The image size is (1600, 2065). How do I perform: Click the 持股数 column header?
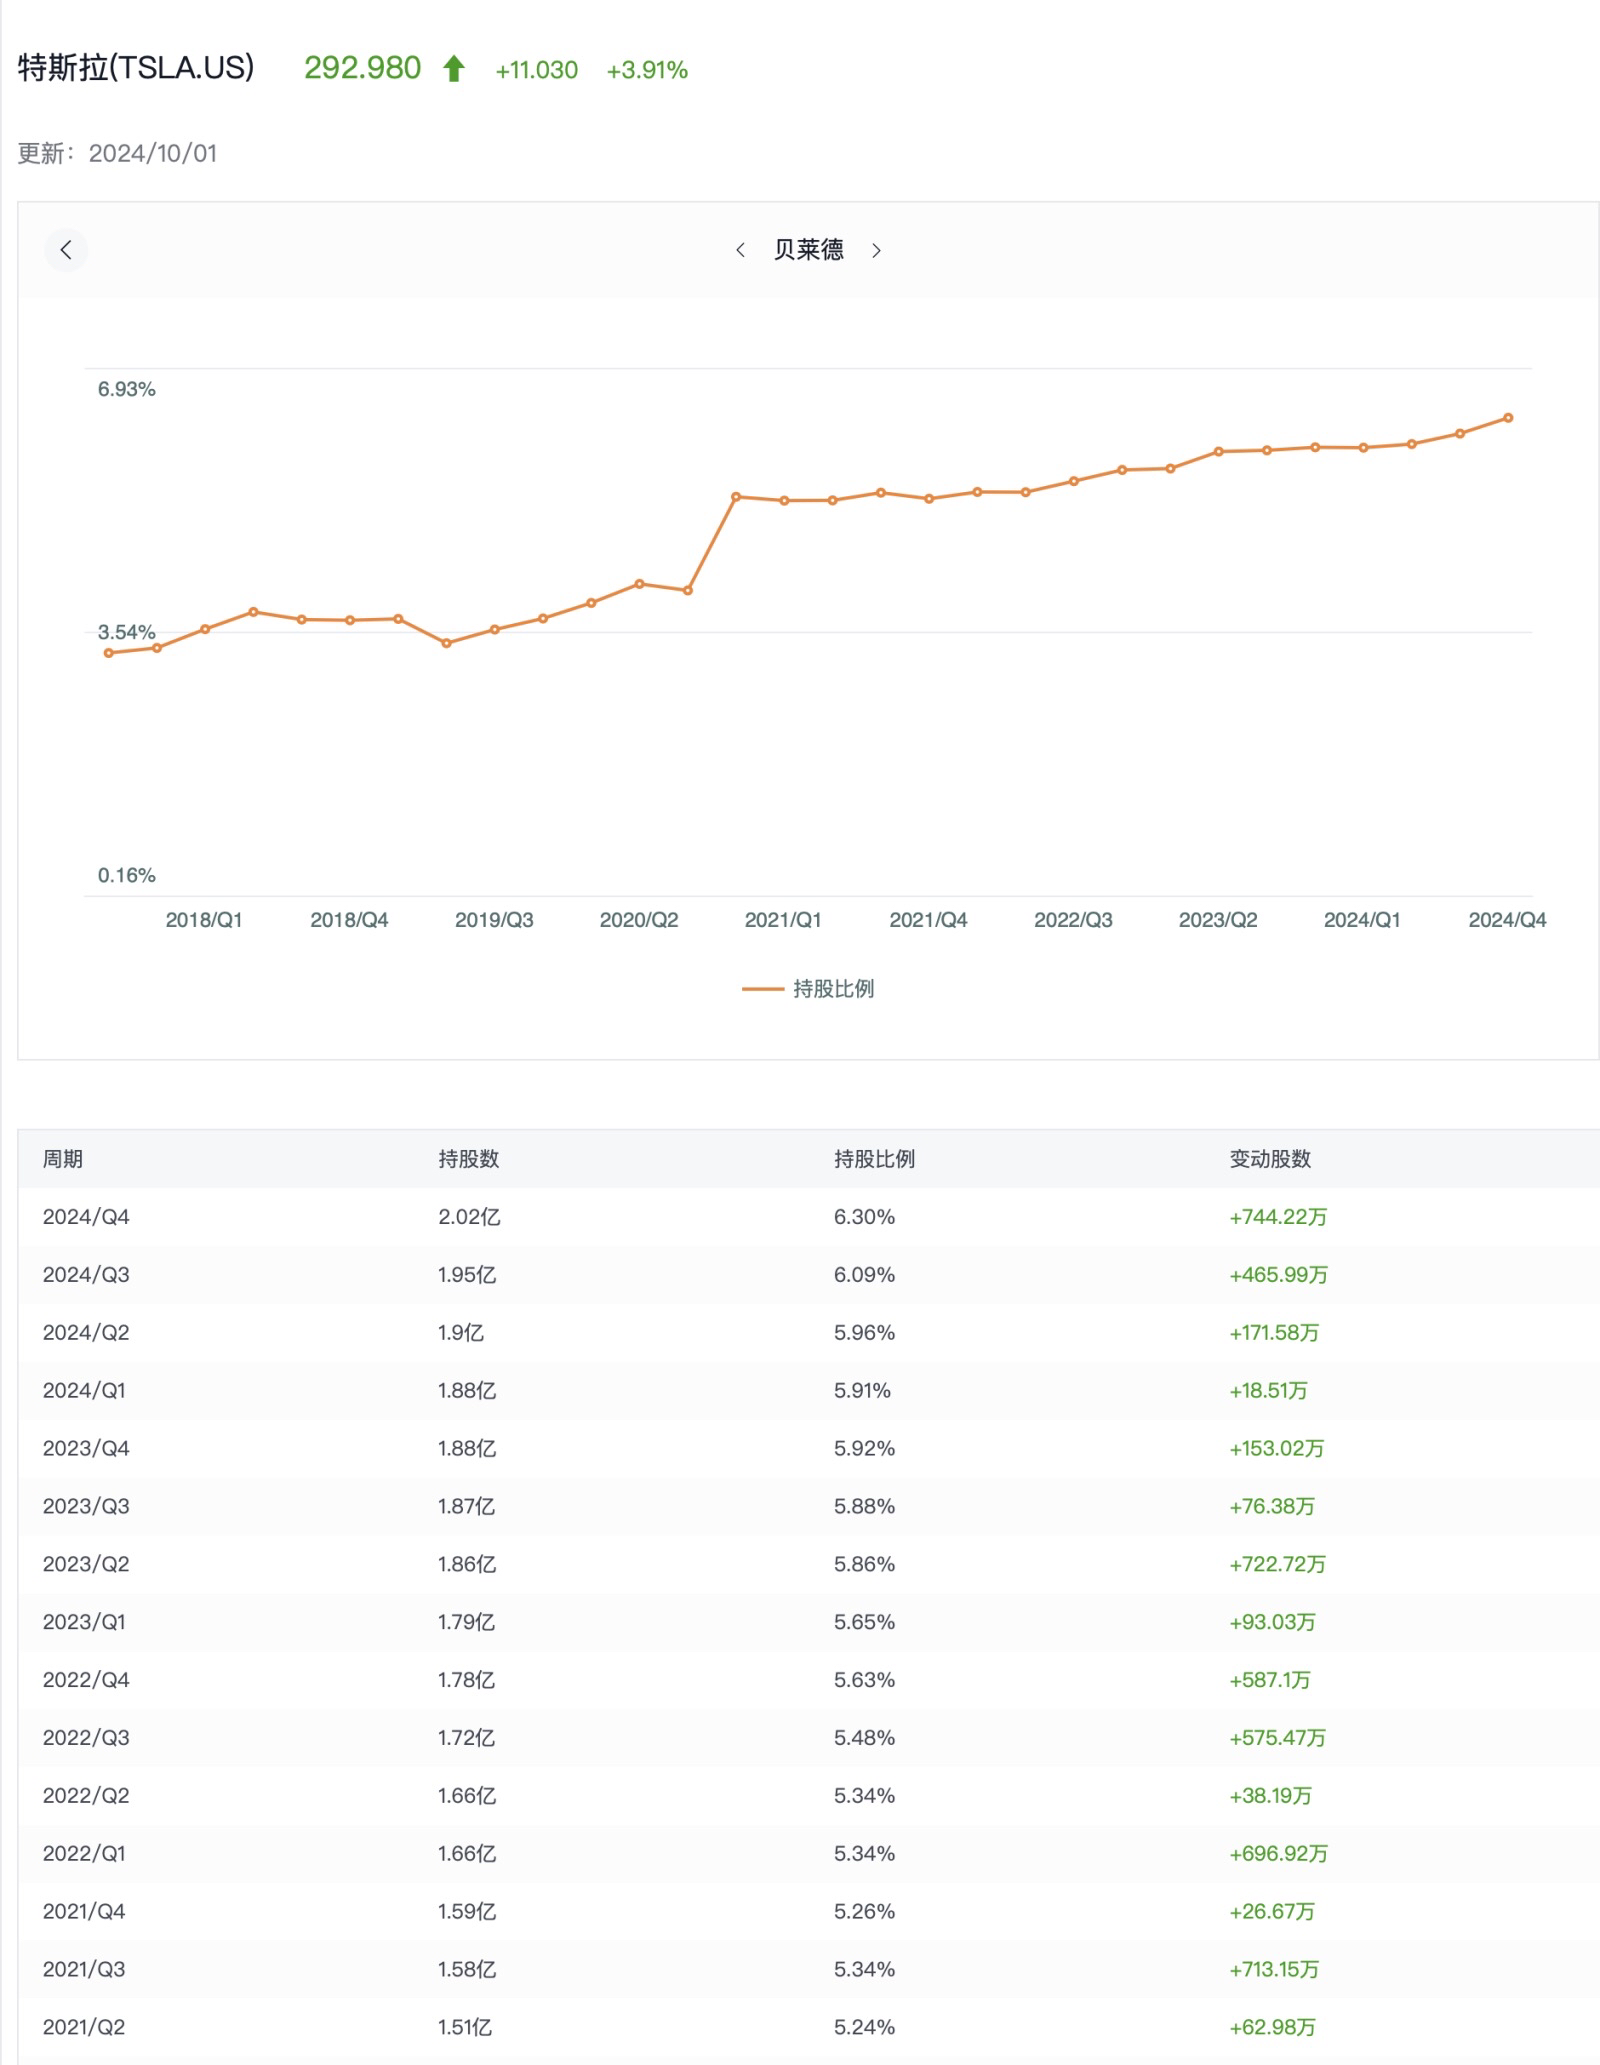pyautogui.click(x=469, y=1159)
